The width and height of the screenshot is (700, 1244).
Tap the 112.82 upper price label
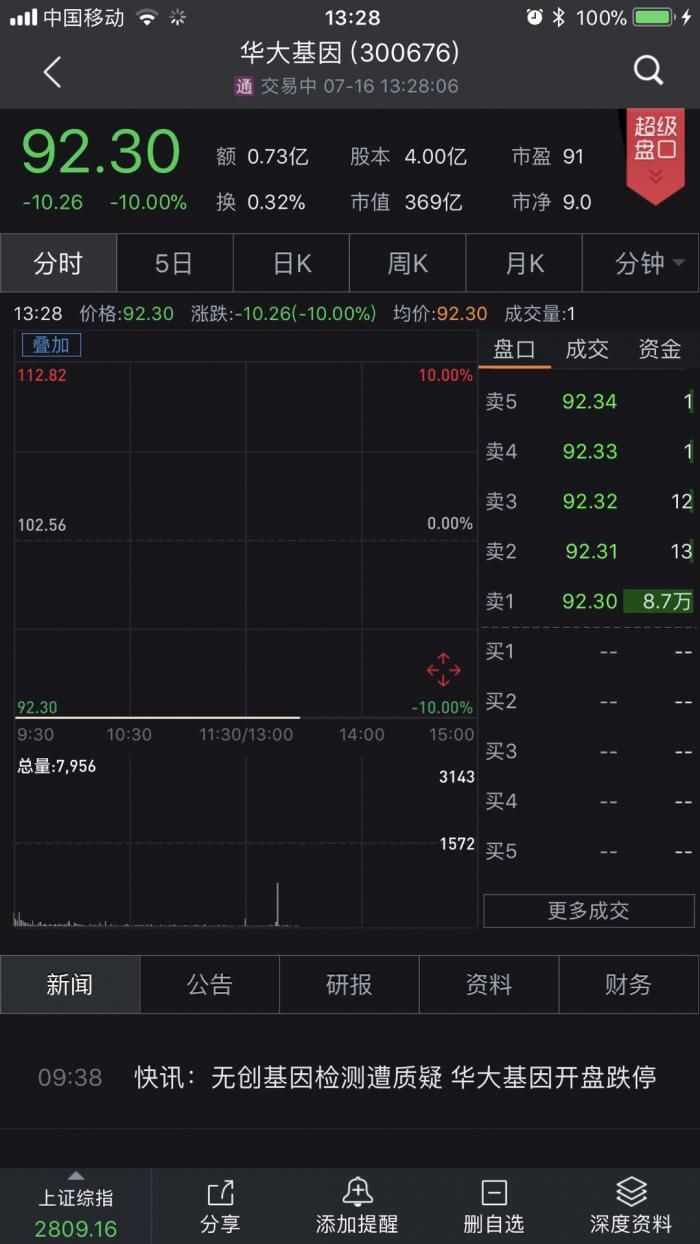[41, 376]
